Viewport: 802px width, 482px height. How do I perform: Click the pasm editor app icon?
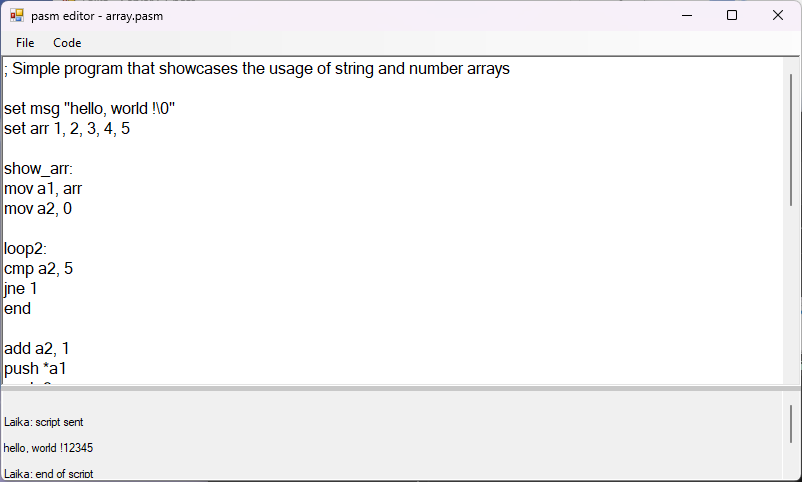pyautogui.click(x=16, y=15)
